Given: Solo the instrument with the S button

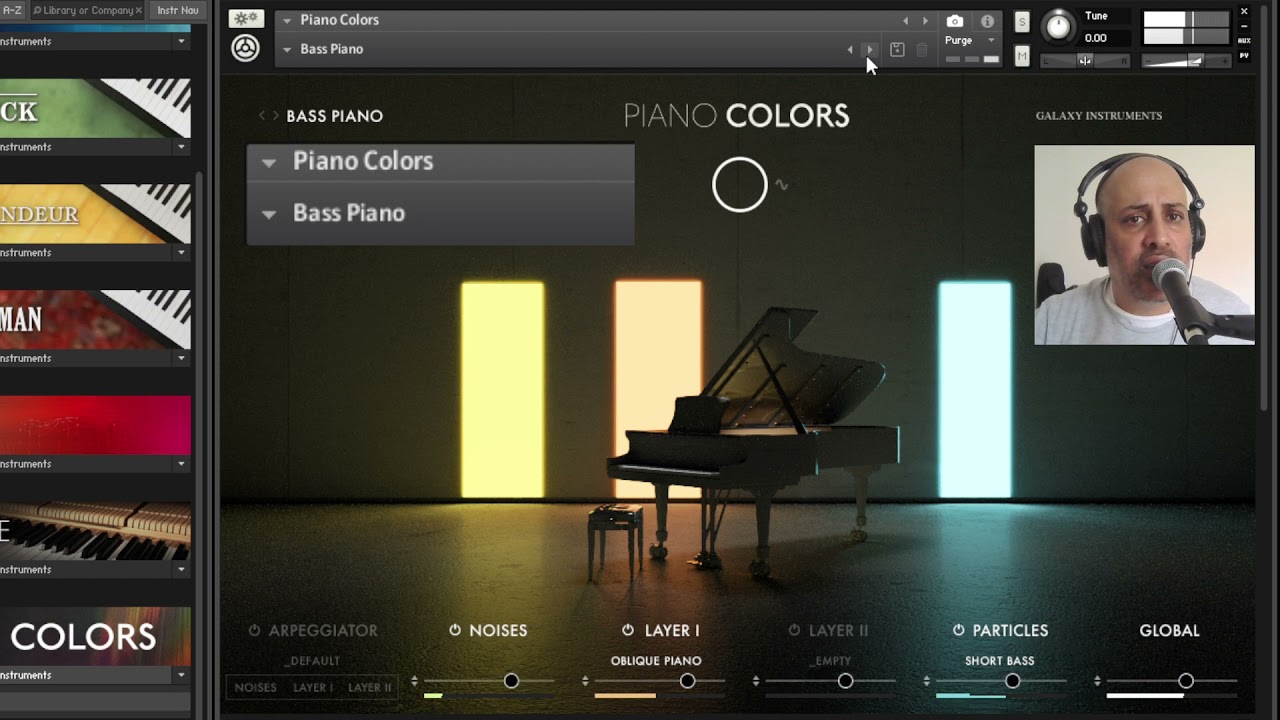Looking at the screenshot, I should (1022, 22).
